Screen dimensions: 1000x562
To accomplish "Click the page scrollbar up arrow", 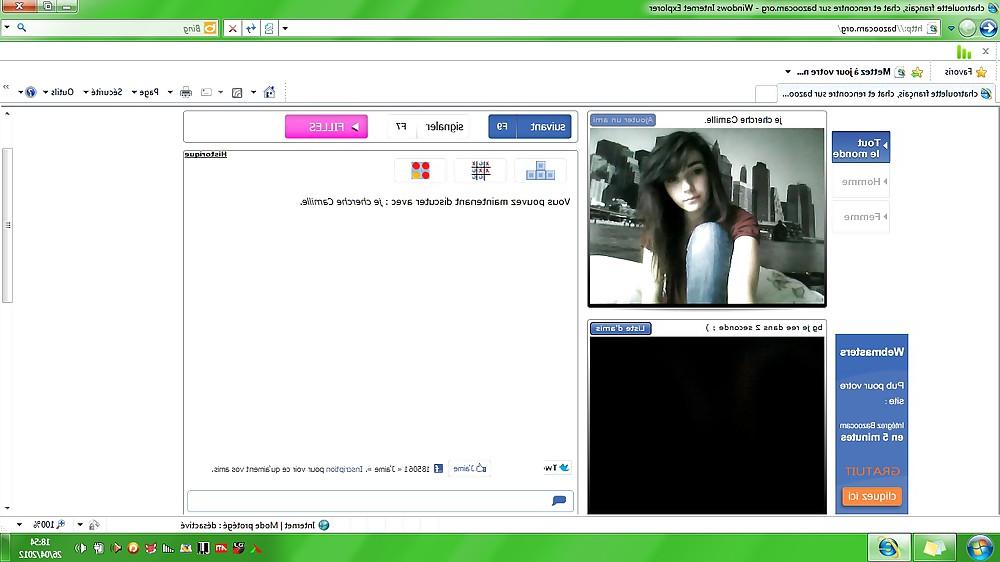I will [7, 114].
